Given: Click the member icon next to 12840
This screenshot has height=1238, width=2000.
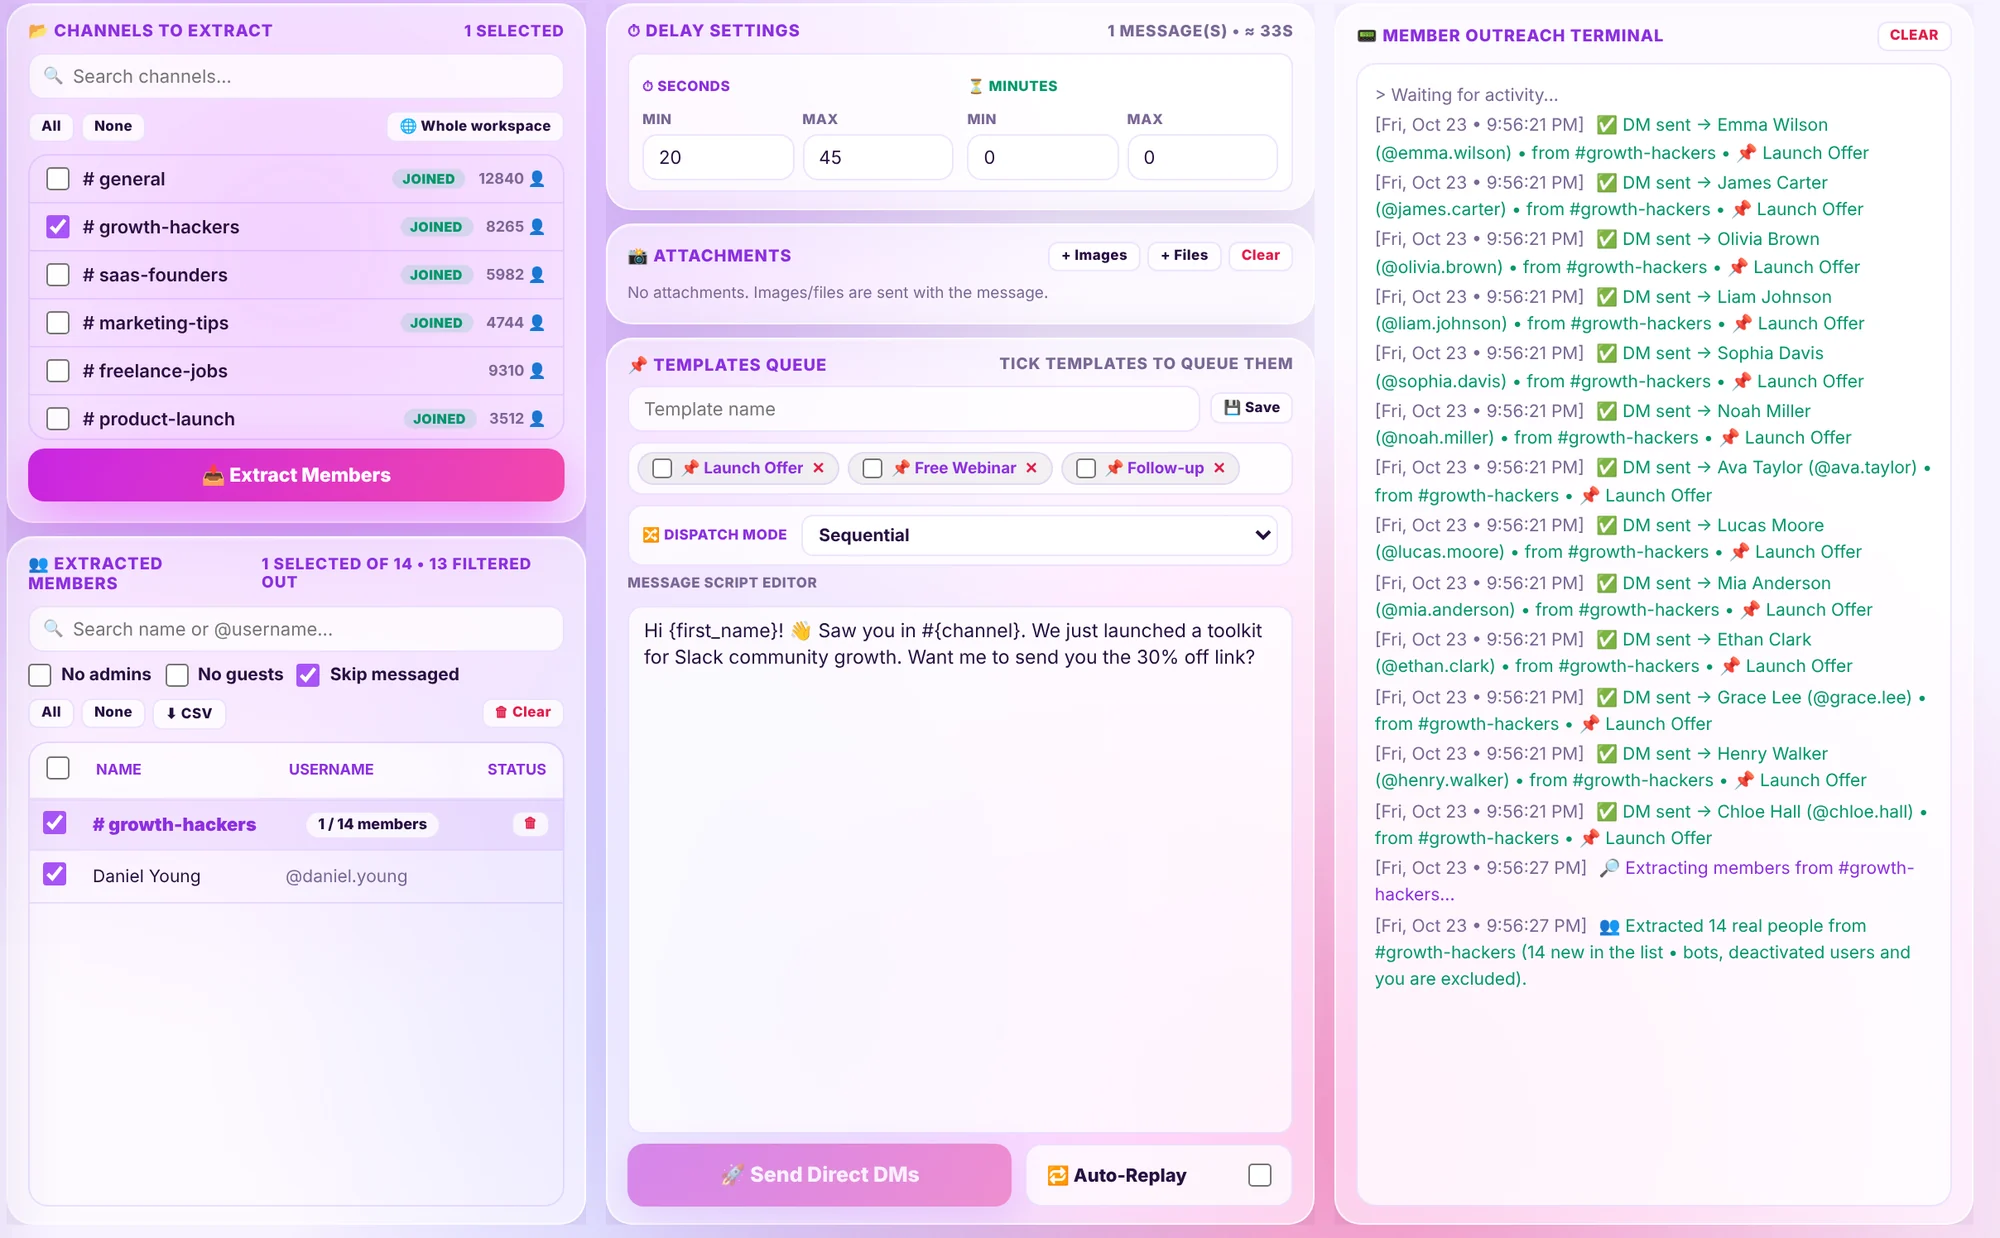Looking at the screenshot, I should [537, 178].
